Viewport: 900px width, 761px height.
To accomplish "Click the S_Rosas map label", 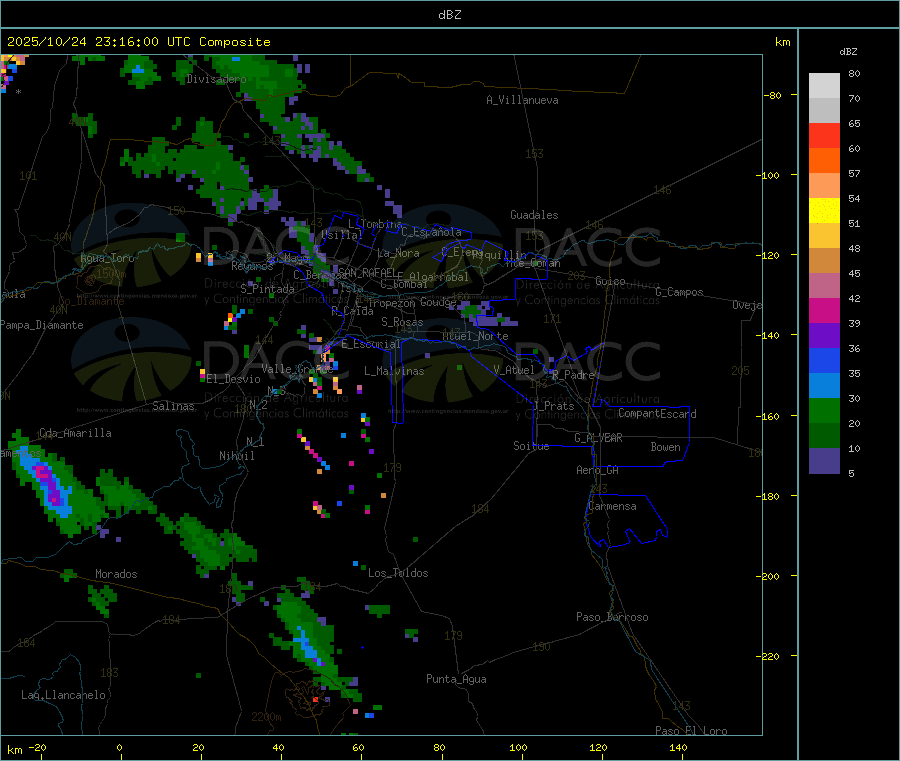I will pos(402,322).
